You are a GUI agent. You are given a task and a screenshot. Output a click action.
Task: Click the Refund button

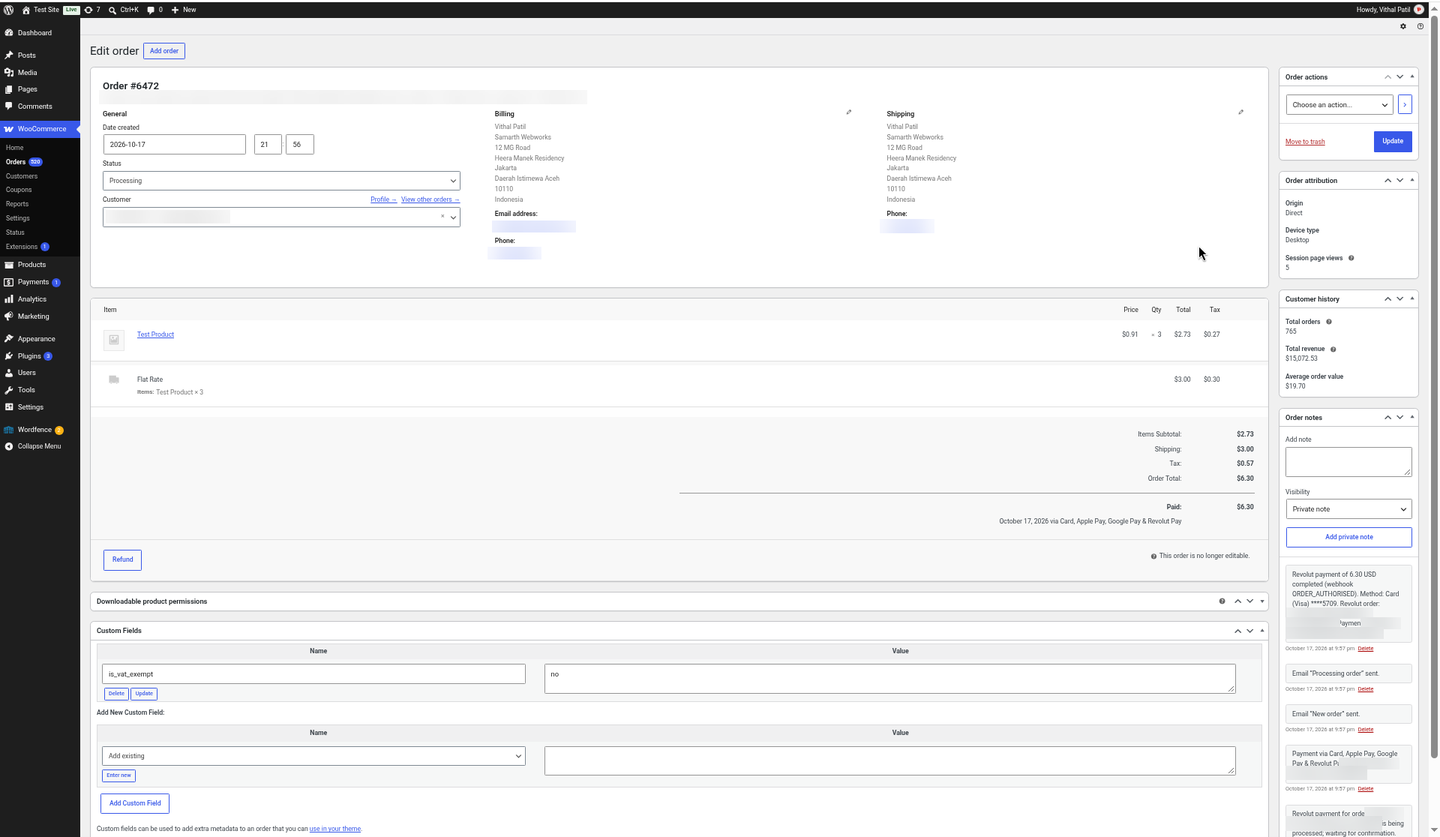(122, 560)
